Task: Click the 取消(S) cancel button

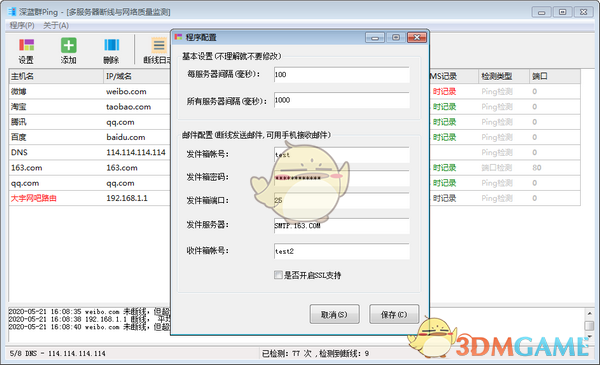Action: 334,314
